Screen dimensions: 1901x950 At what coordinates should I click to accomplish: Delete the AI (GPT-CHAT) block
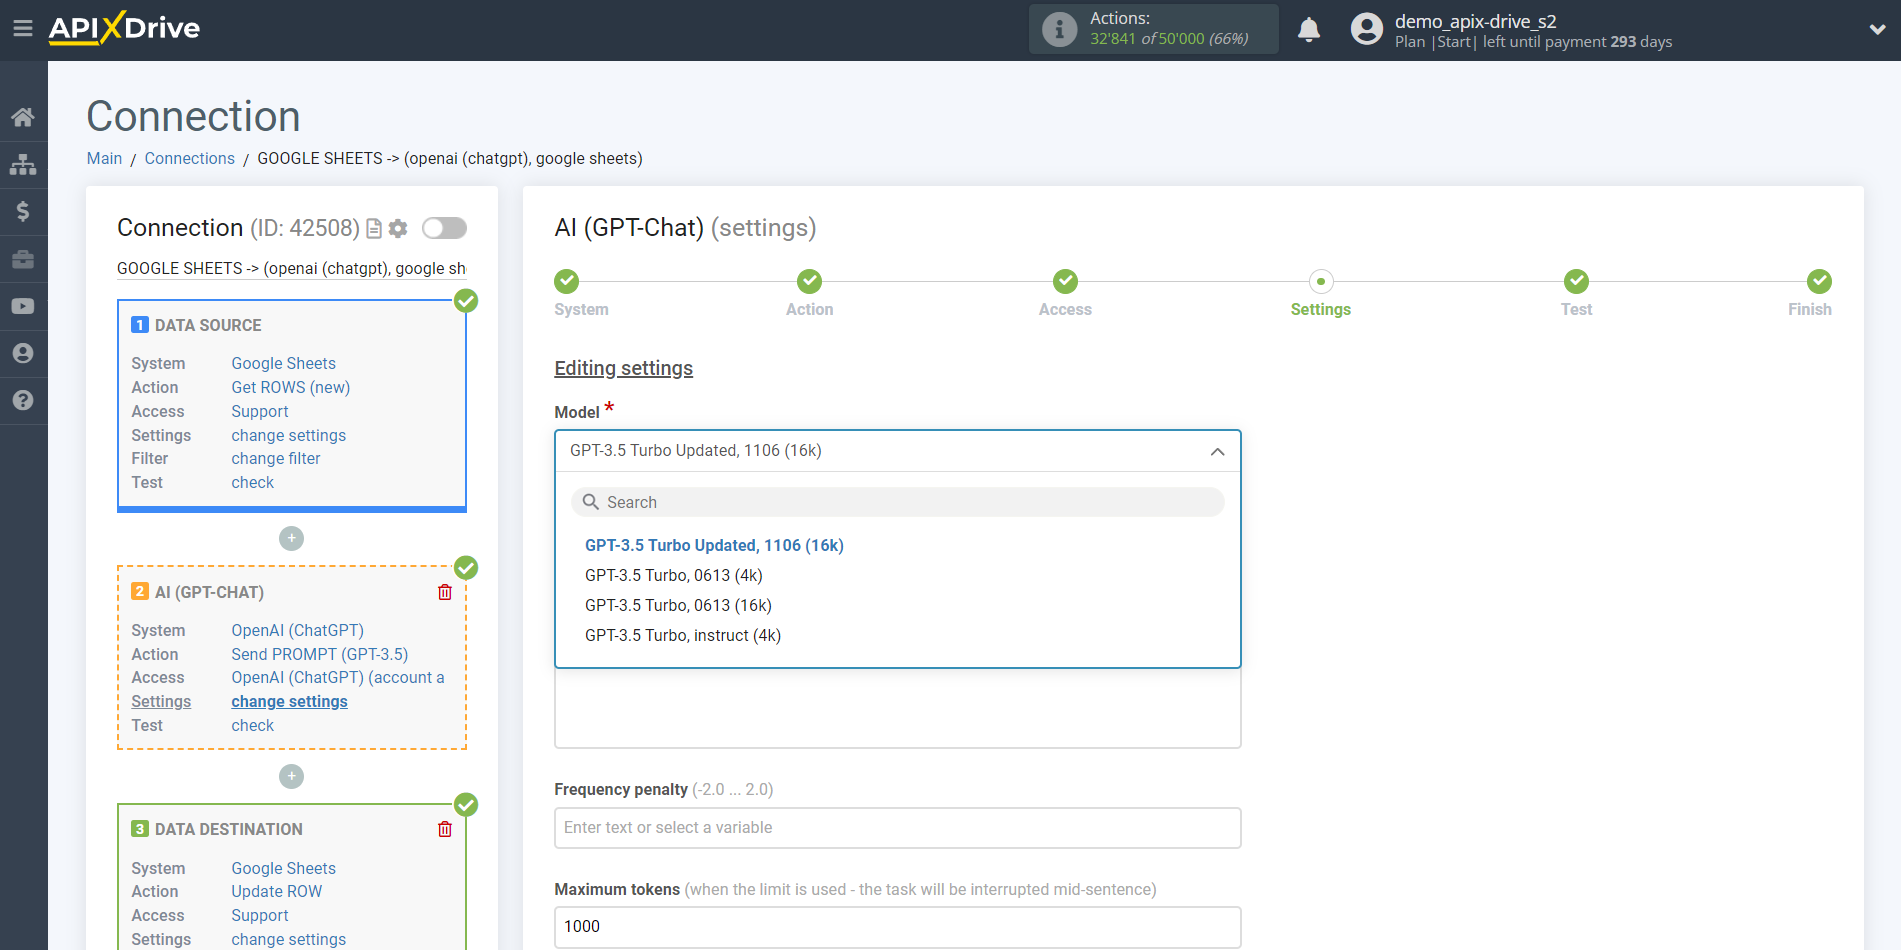pos(445,592)
